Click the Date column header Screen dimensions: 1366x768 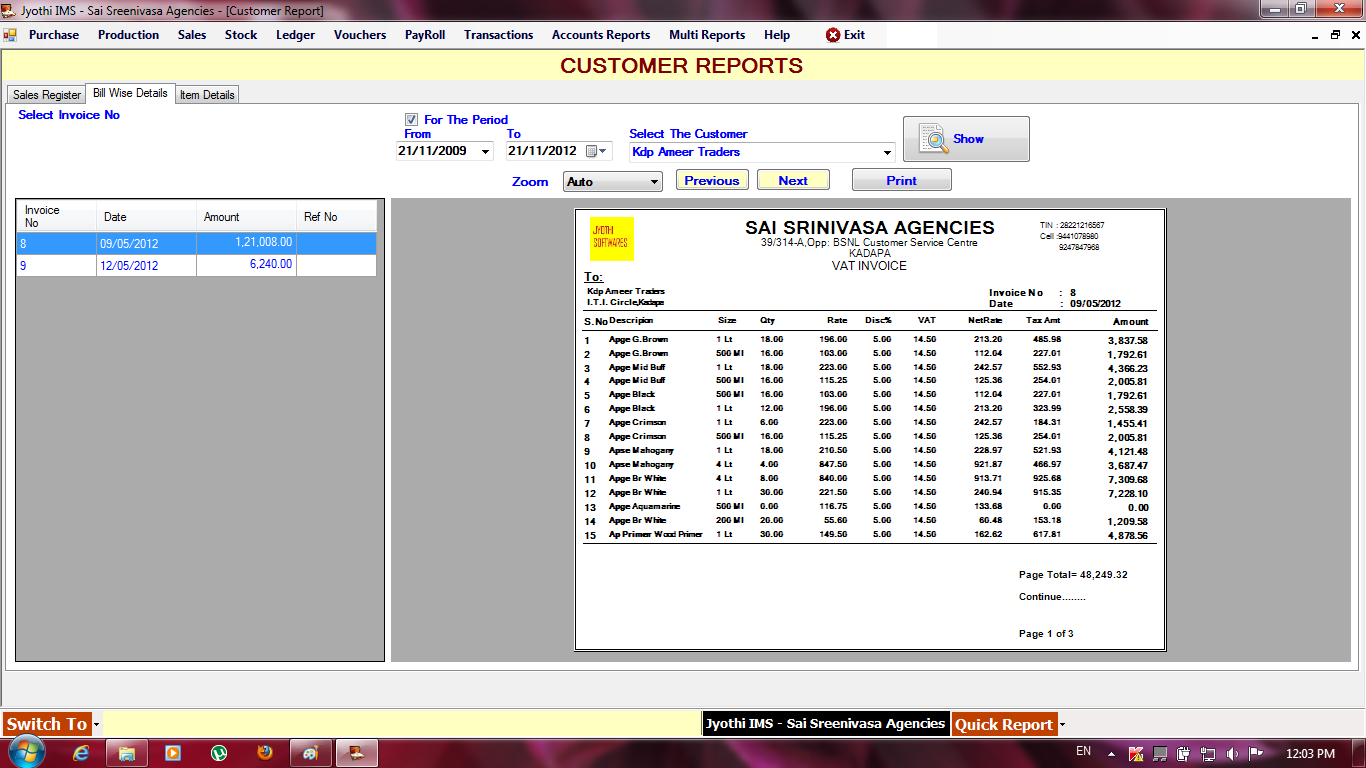pyautogui.click(x=146, y=216)
